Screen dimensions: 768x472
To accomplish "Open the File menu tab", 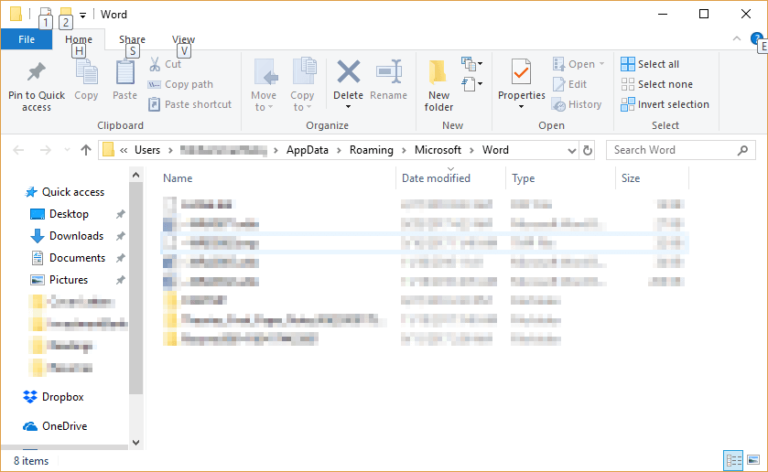I will 26,39.
